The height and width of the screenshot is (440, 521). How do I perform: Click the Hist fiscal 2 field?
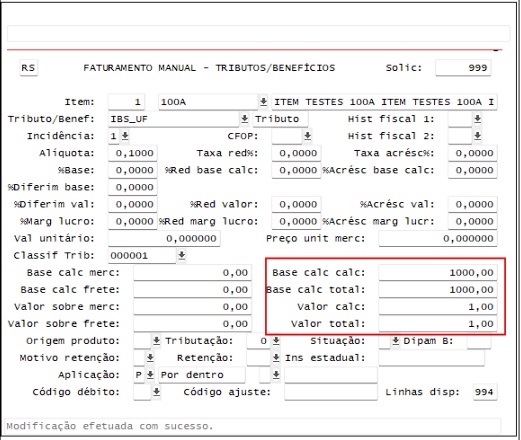(460, 136)
